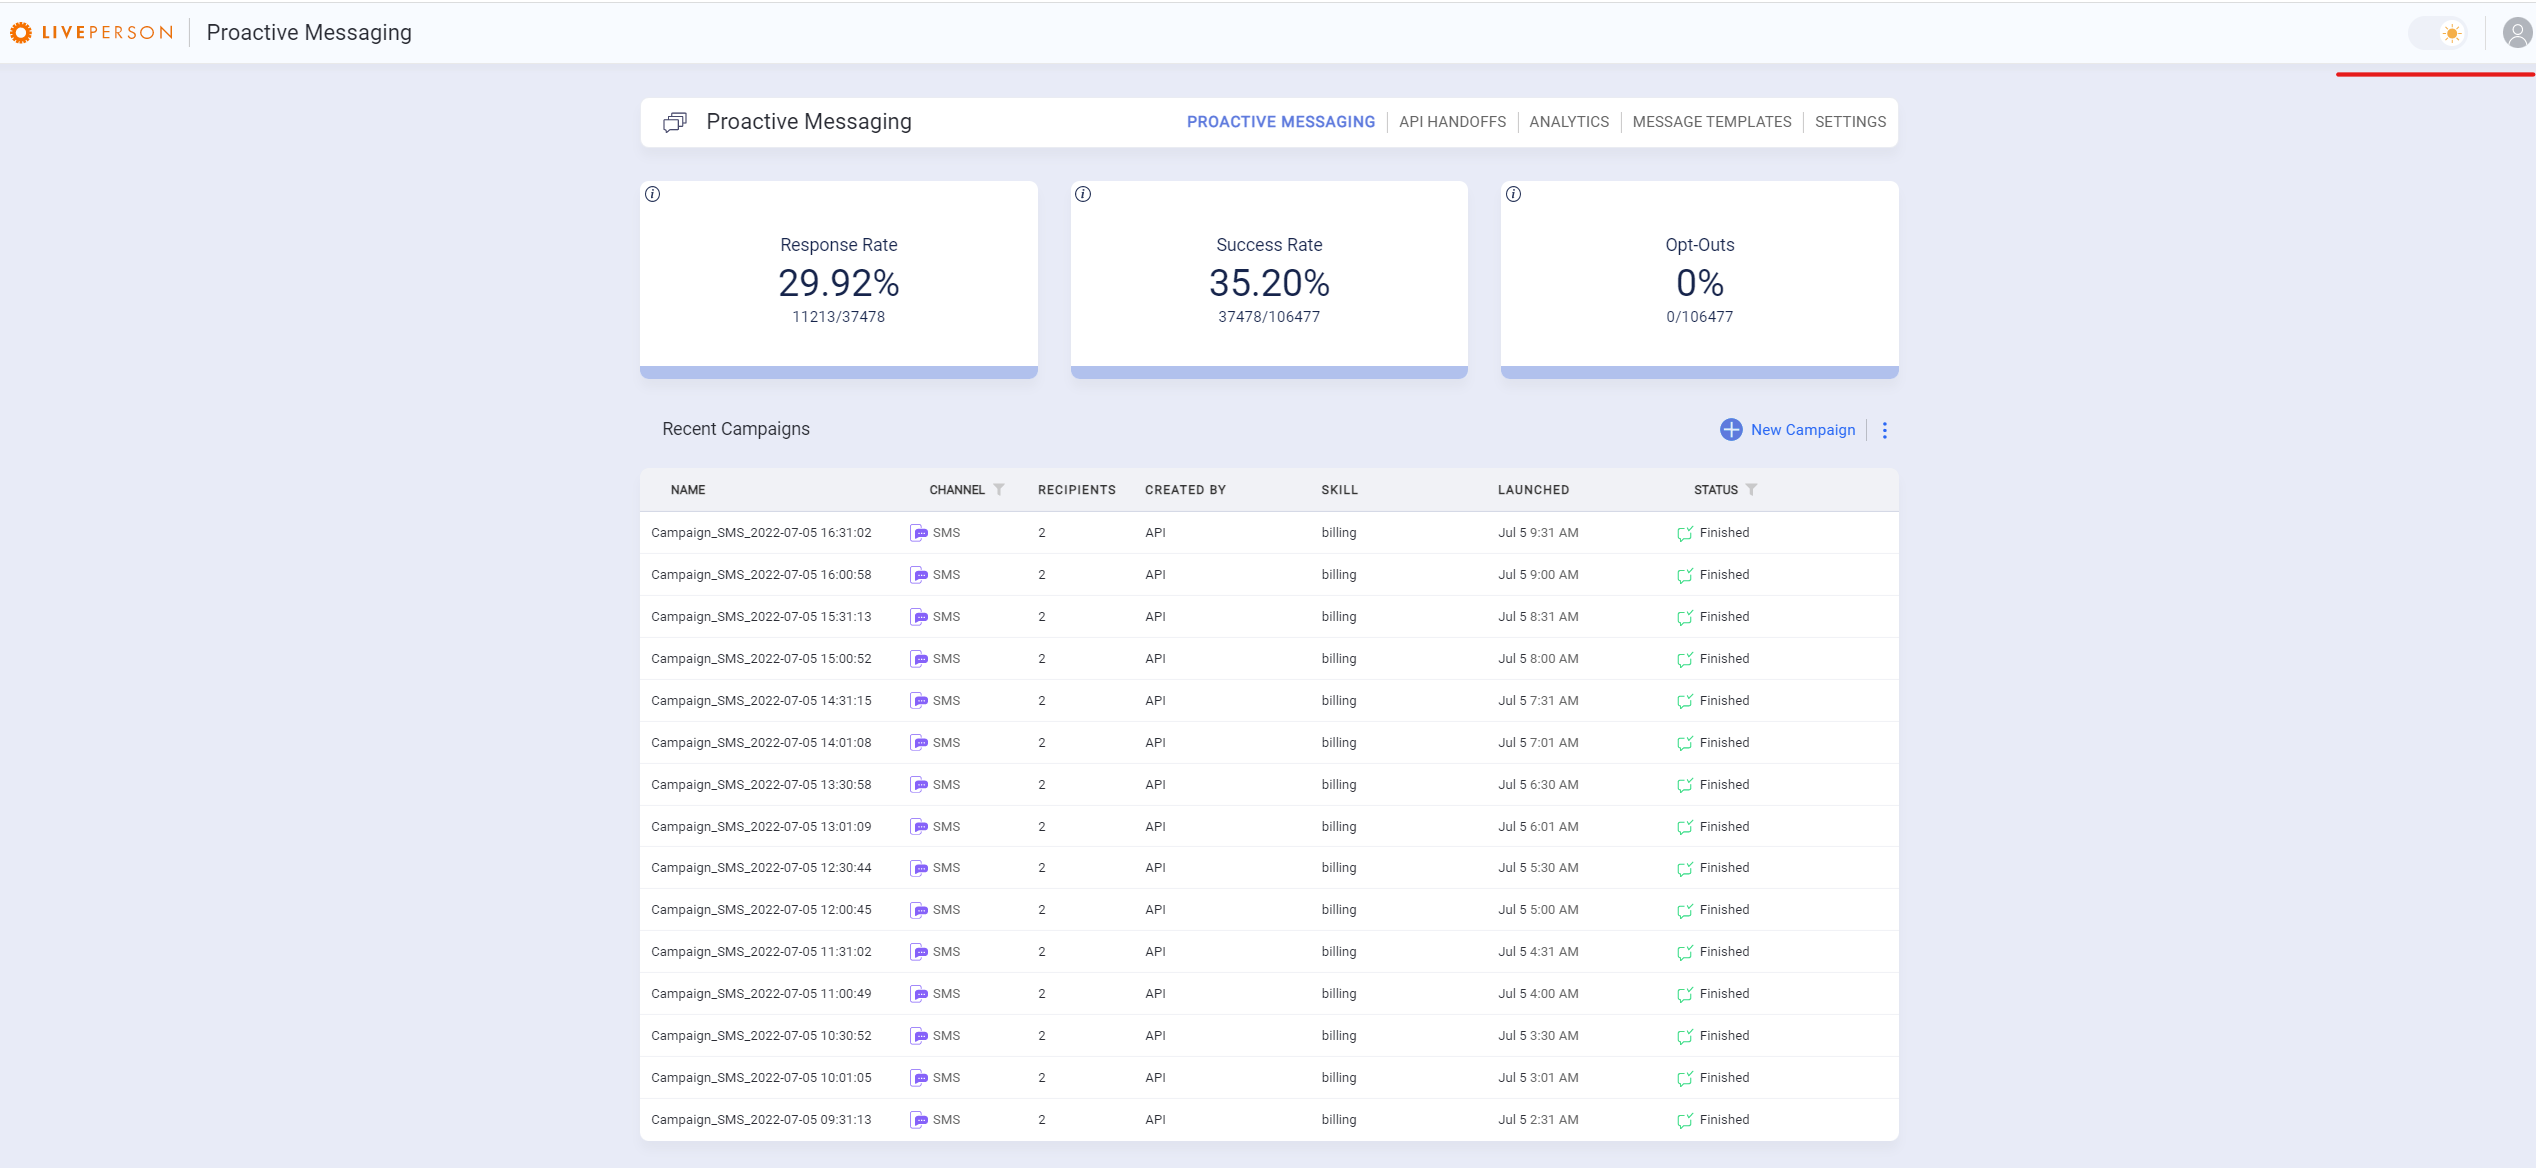Viewport: 2536px width, 1168px height.
Task: Open Campaign_SMS_2022-07-05 13:01:09
Action: pyautogui.click(x=761, y=827)
